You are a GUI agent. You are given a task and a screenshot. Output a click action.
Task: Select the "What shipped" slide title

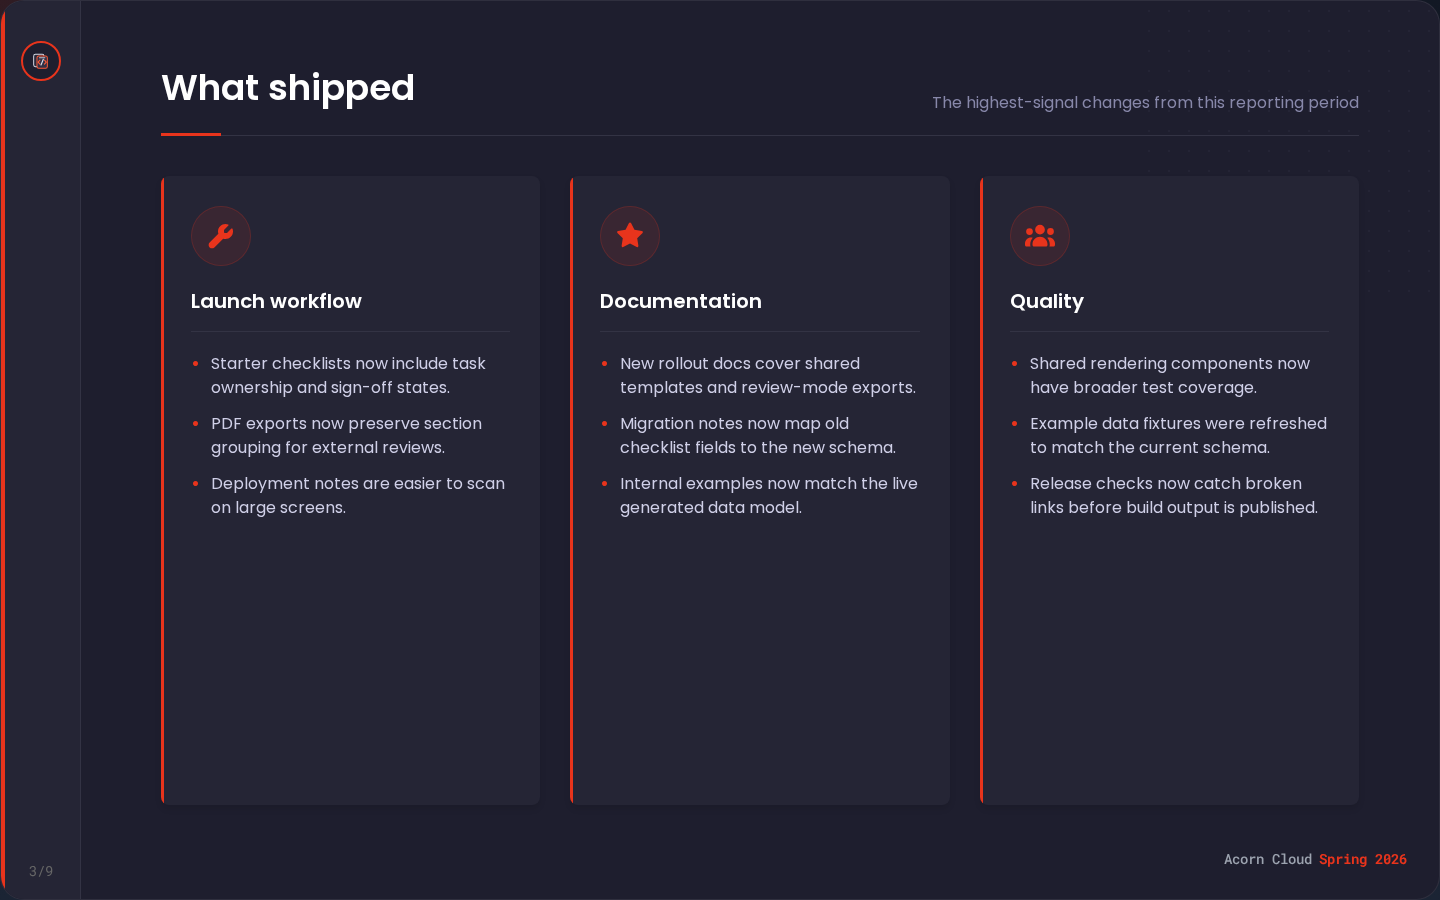pos(288,88)
